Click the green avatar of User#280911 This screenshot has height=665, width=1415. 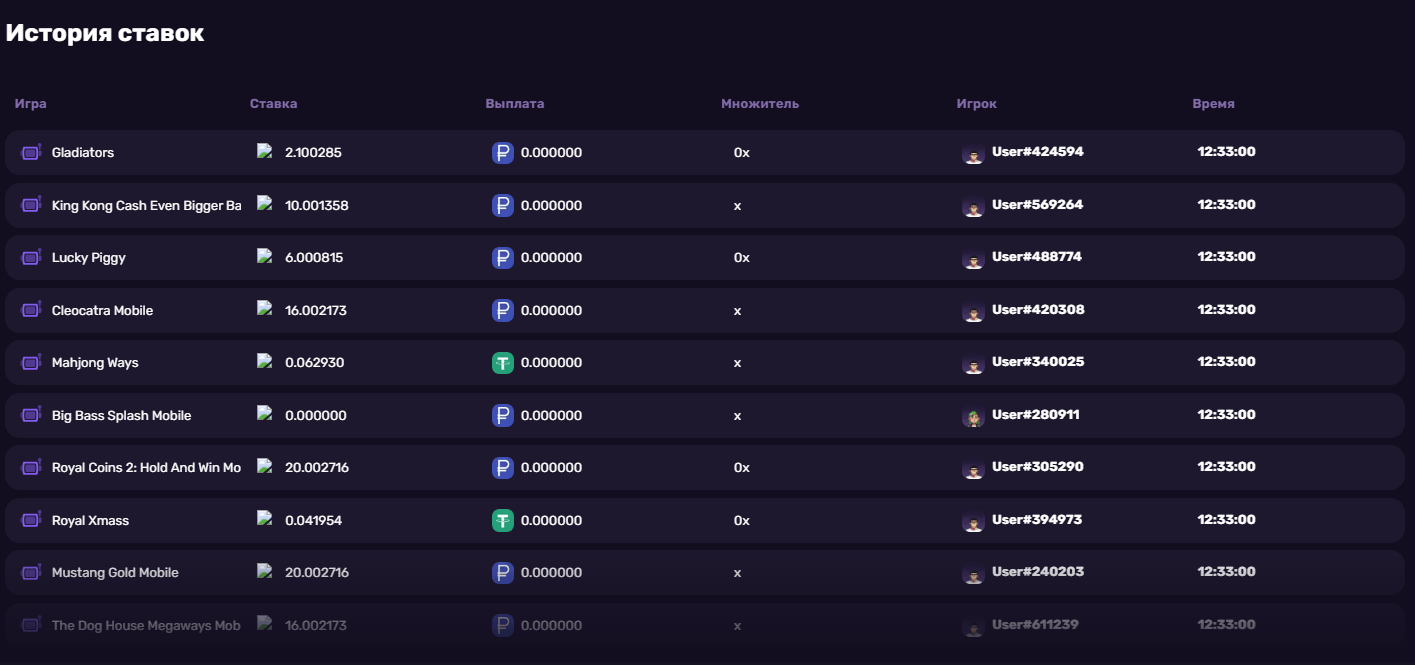(973, 415)
